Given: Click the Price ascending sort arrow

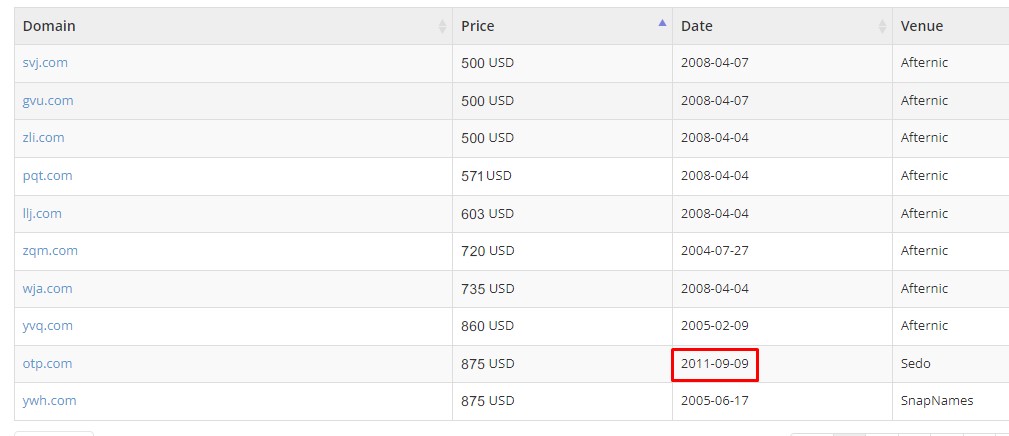Looking at the screenshot, I should point(662,23).
